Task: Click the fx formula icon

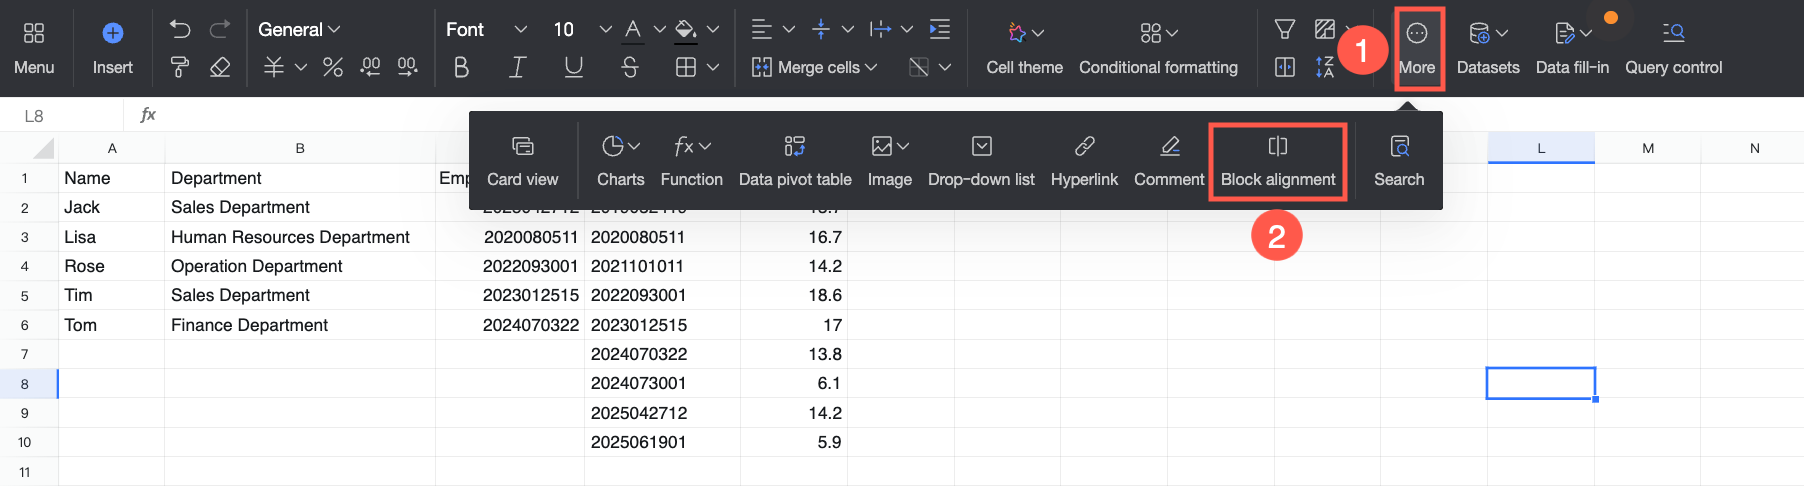Action: point(148,115)
